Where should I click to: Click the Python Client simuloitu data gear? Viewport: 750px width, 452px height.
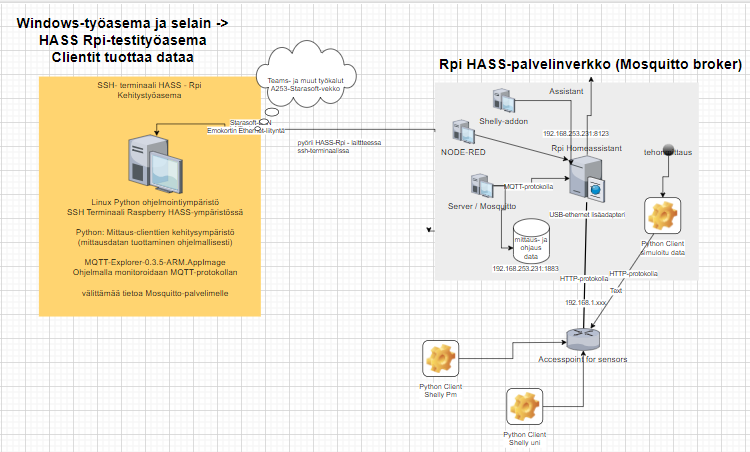(662, 216)
